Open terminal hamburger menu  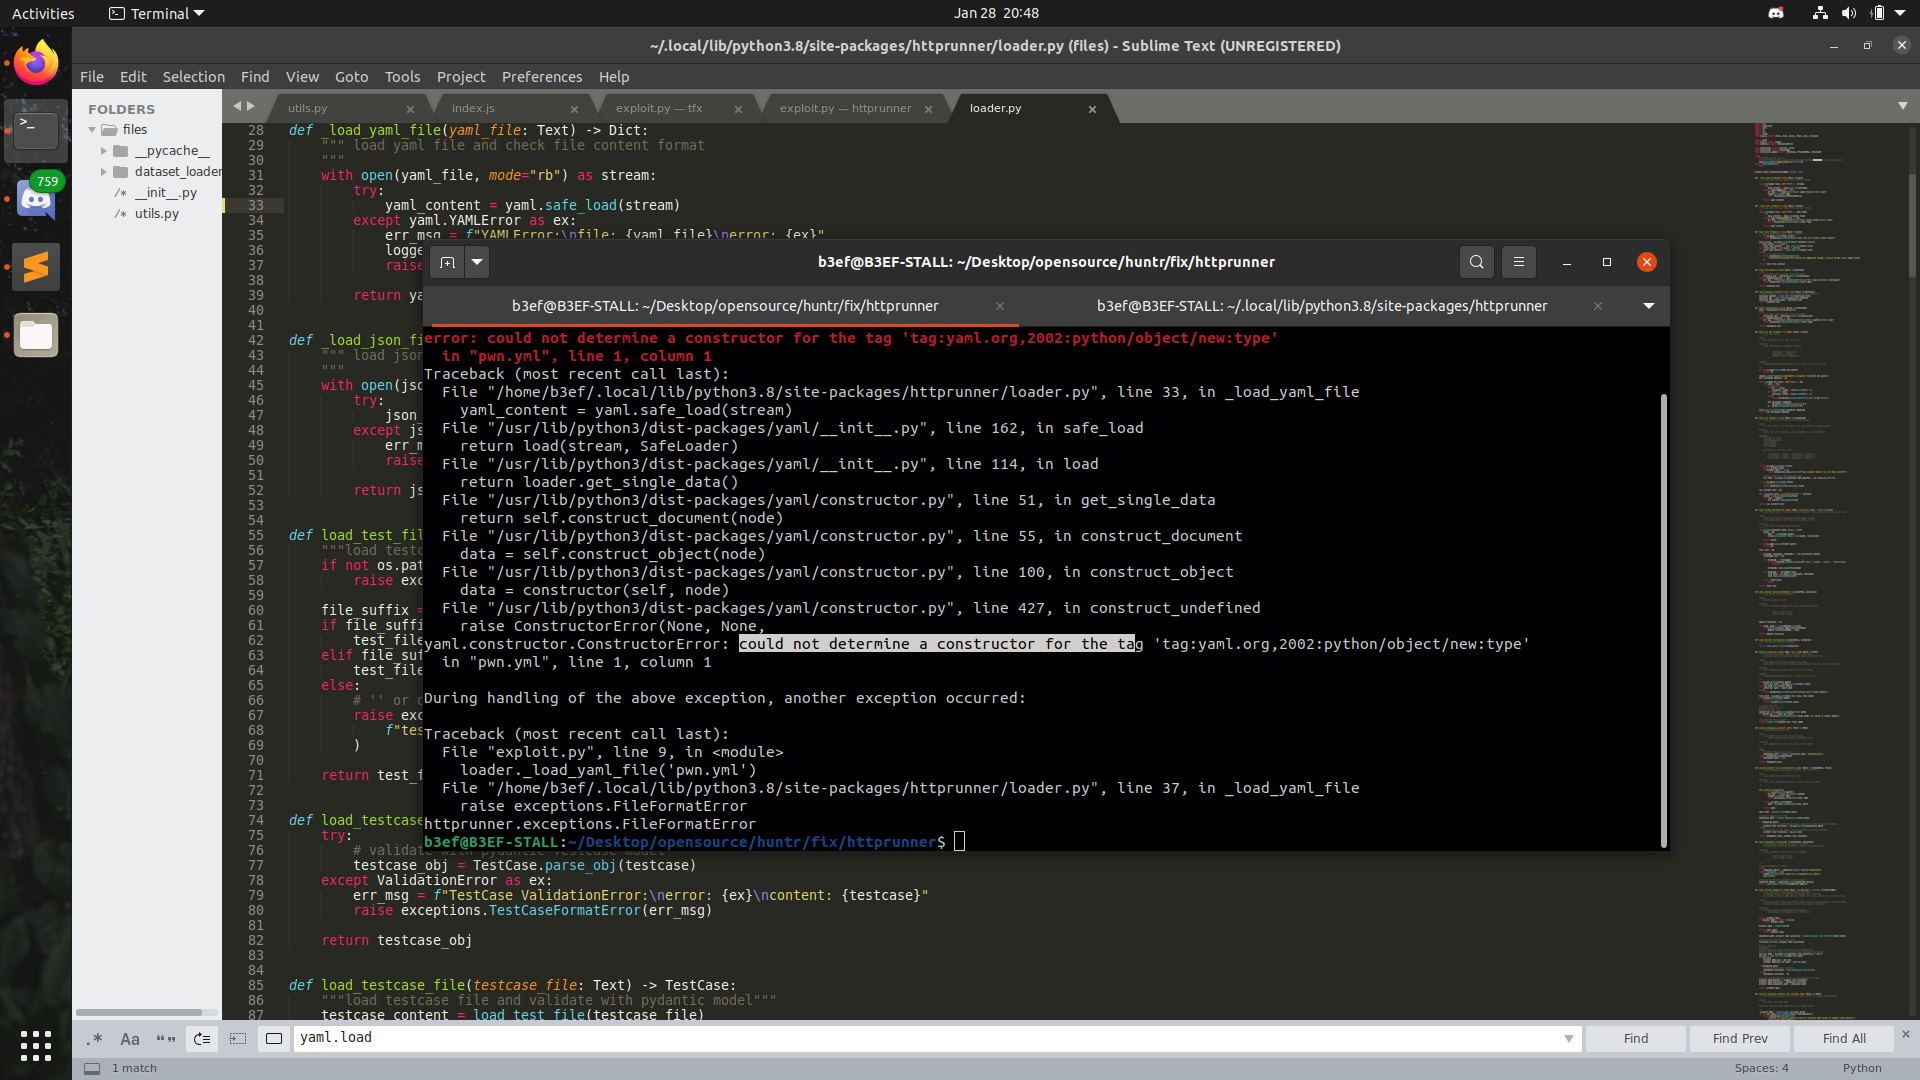click(1518, 262)
